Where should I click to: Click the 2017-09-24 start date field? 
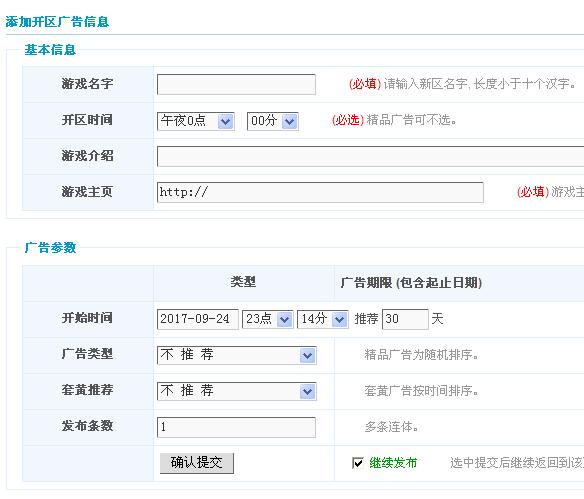click(197, 319)
